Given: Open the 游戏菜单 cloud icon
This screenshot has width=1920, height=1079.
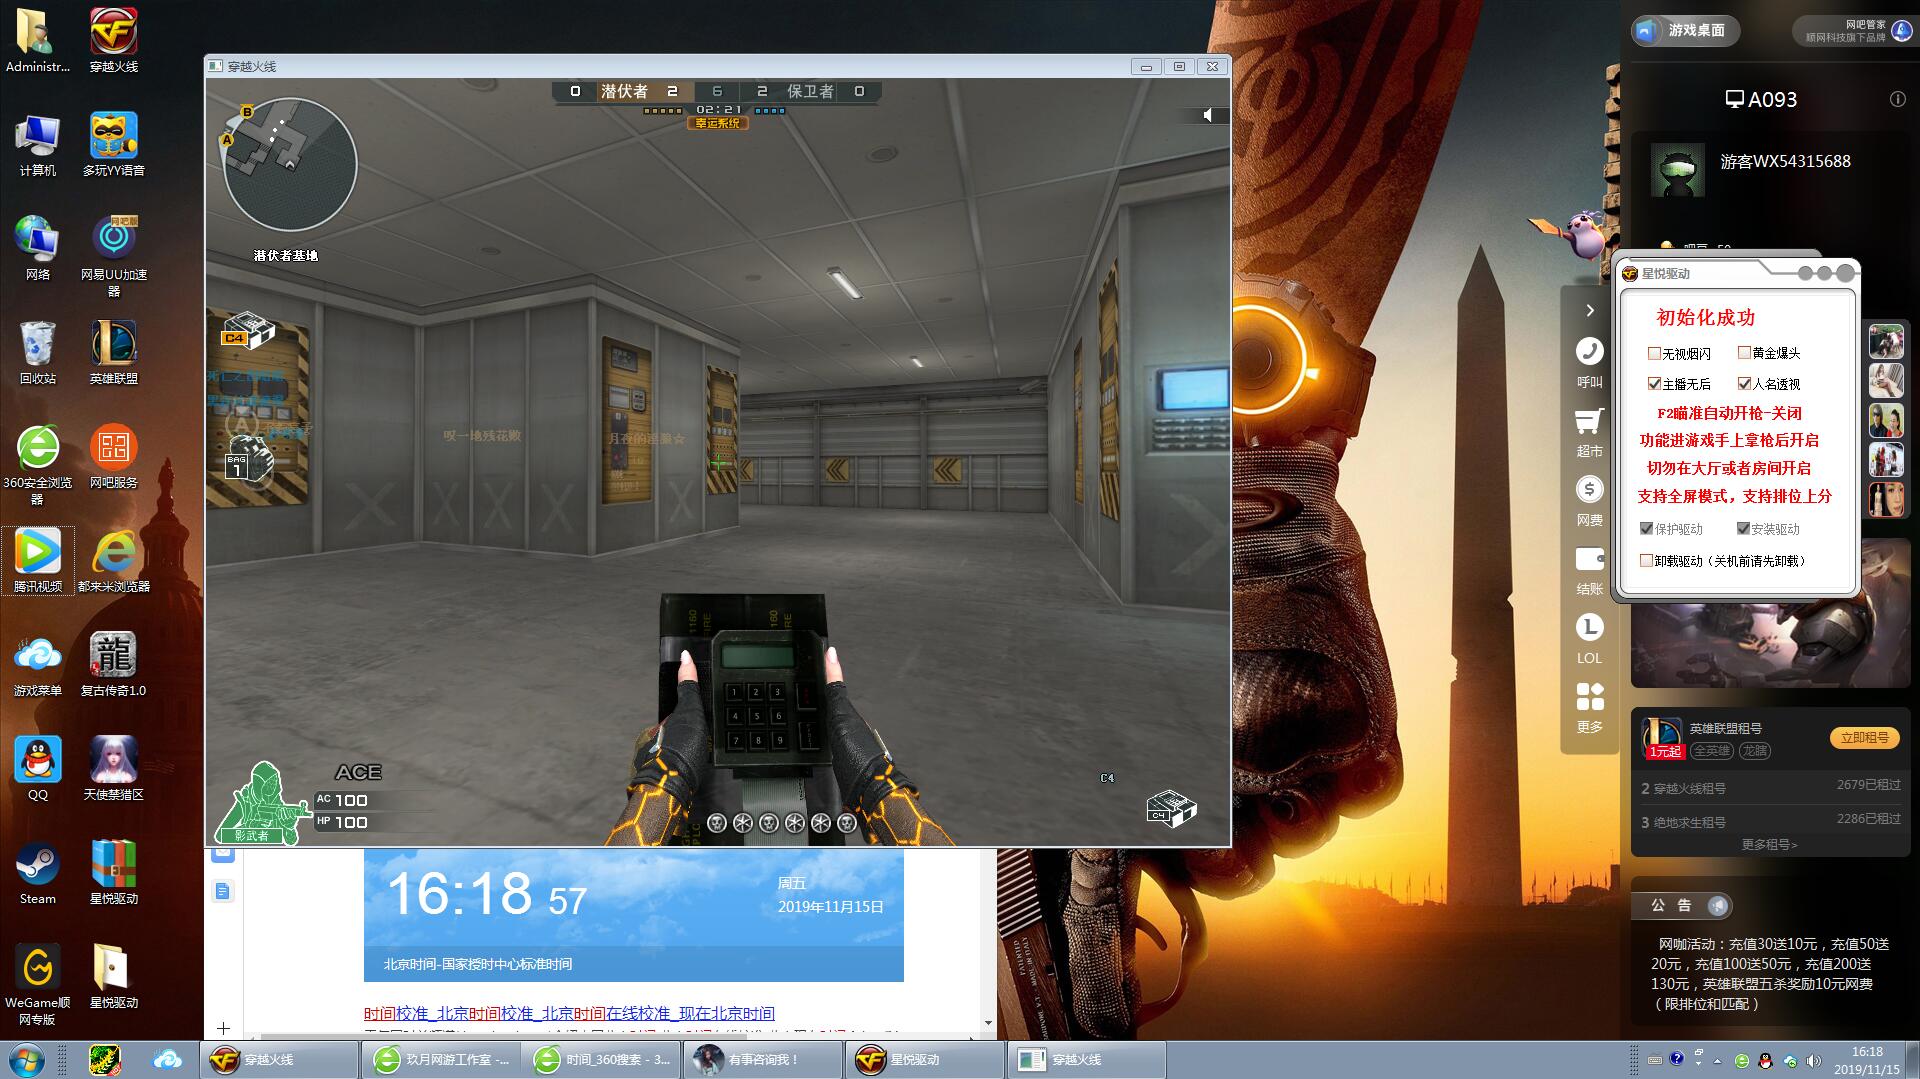Looking at the screenshot, I should tap(37, 666).
